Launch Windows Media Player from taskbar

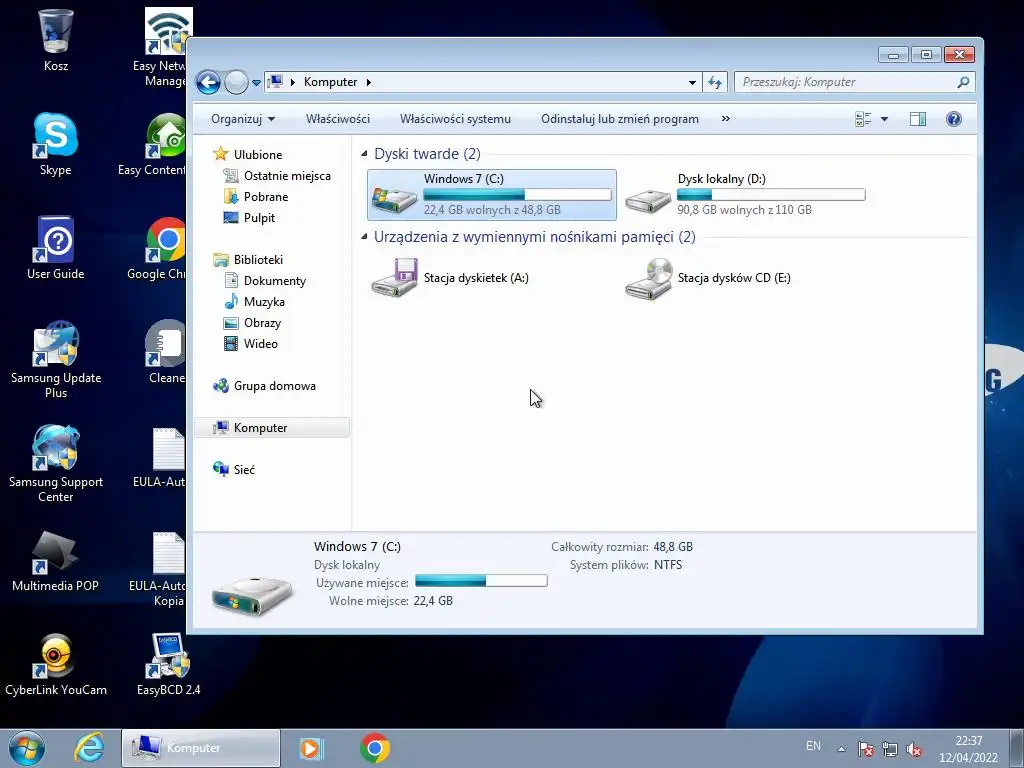pyautogui.click(x=311, y=748)
